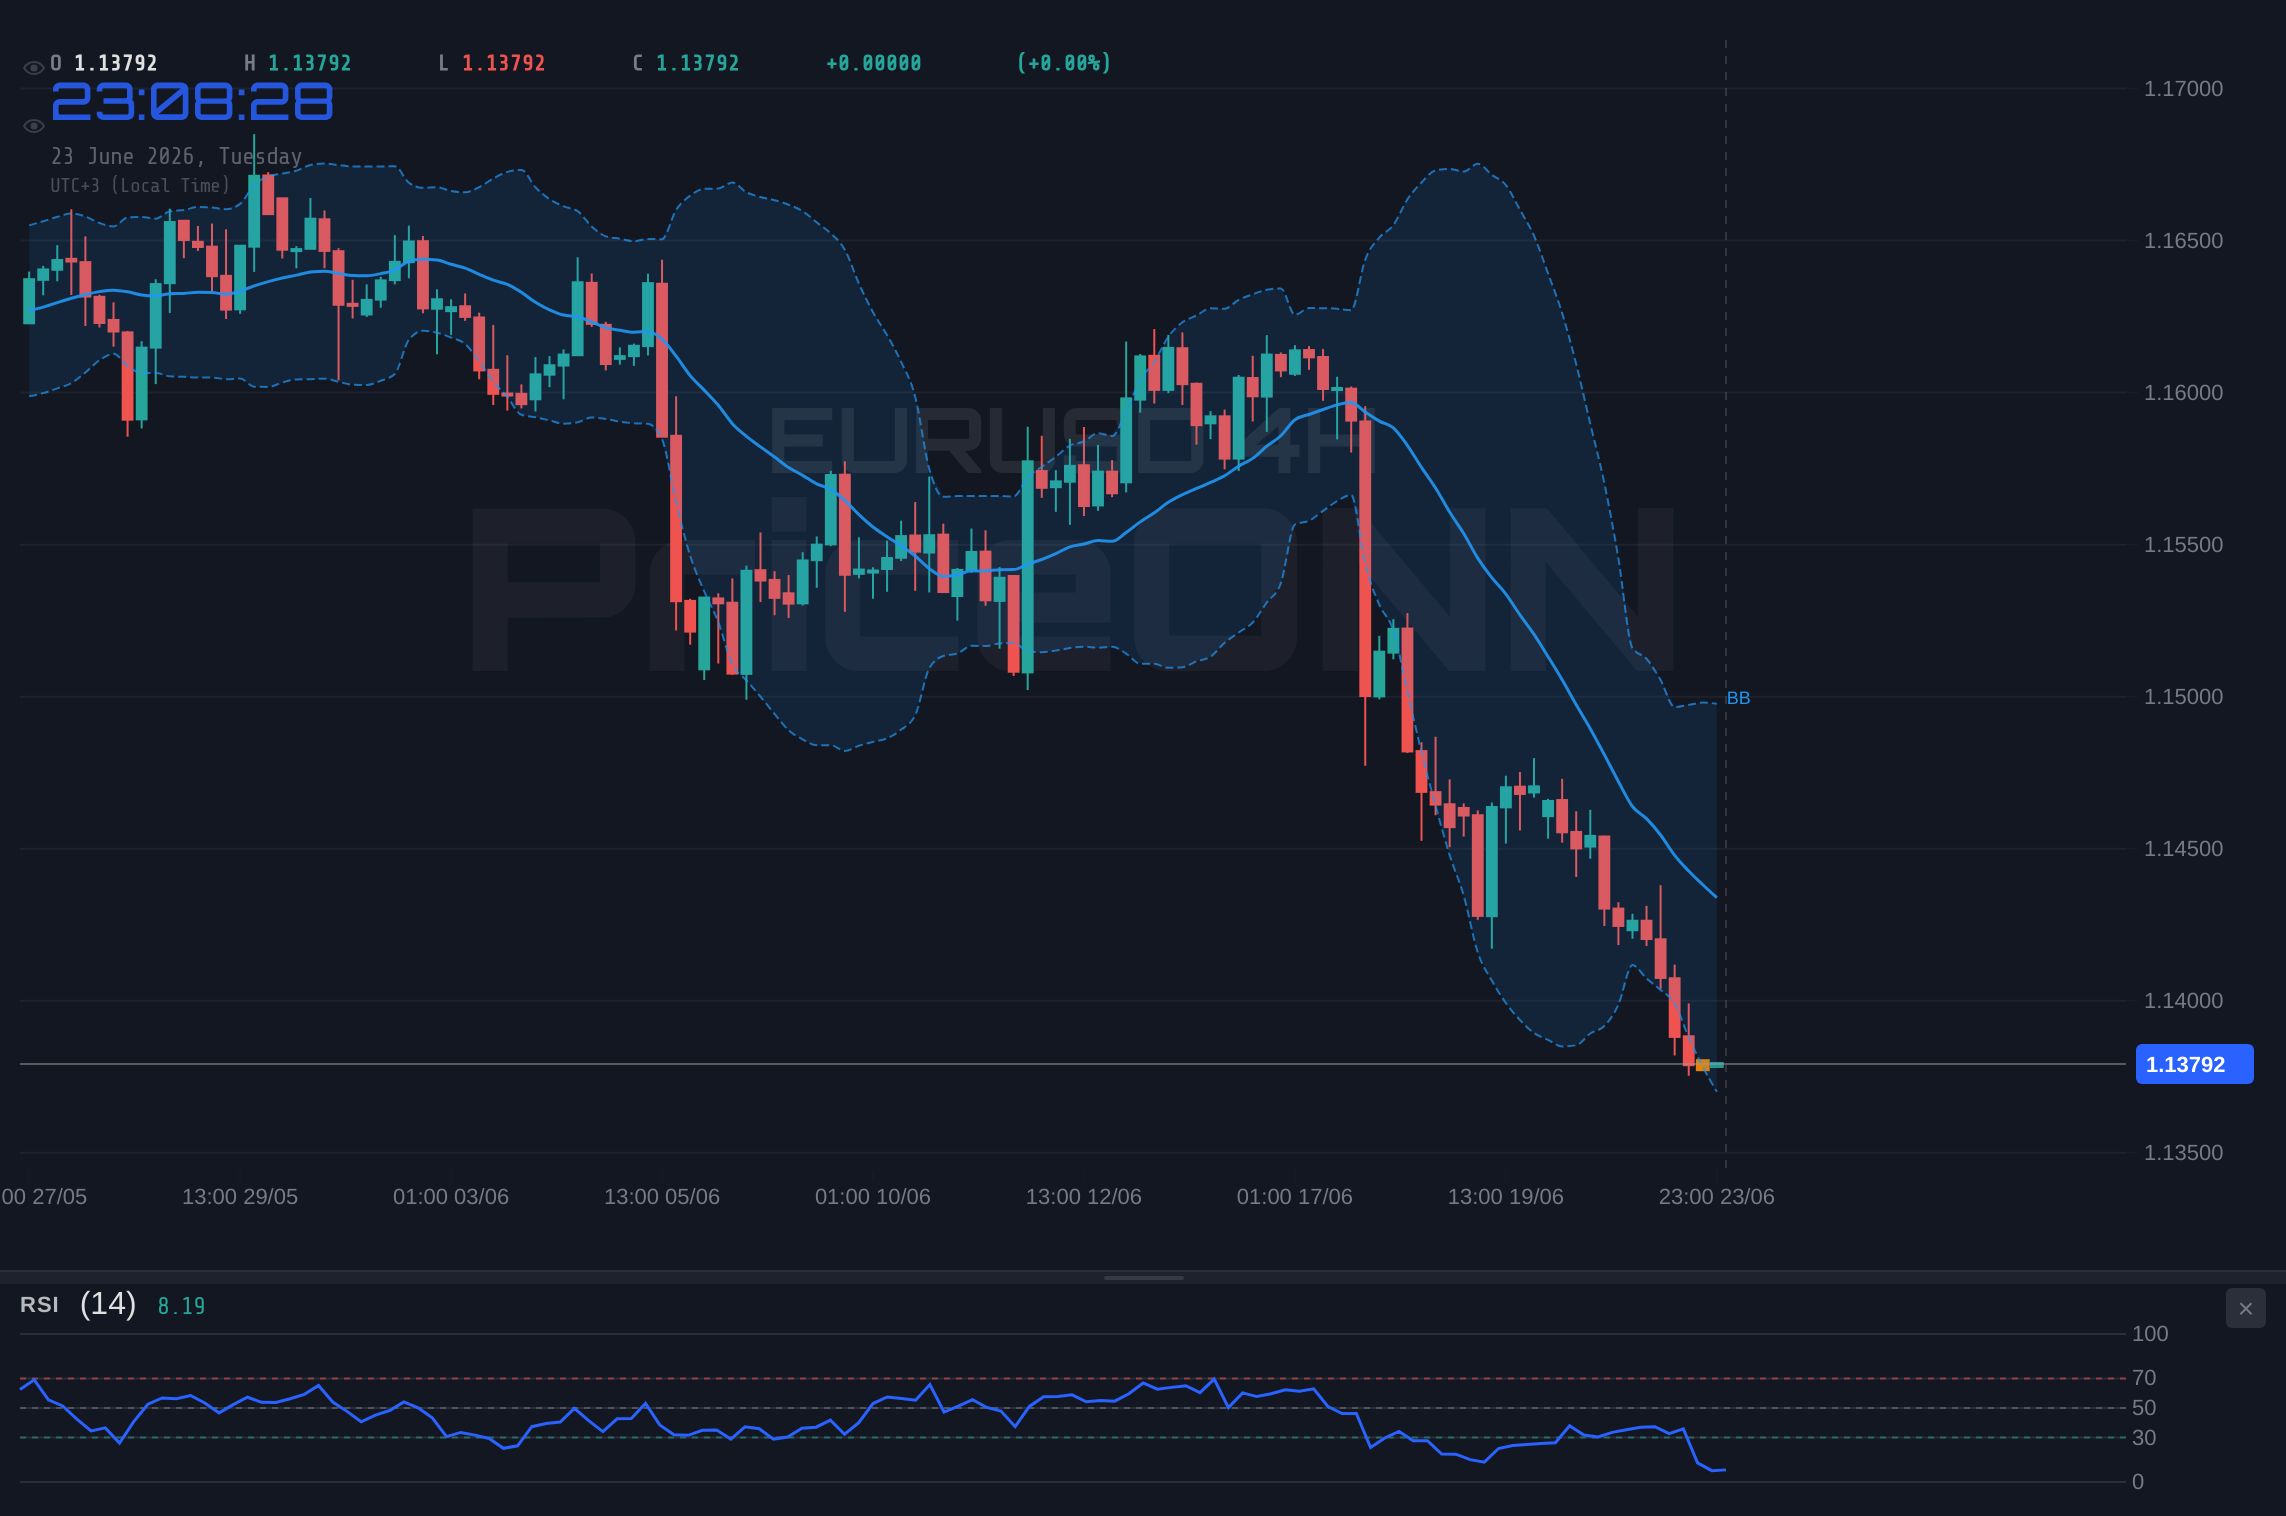Click the Open value 1.13792
The height and width of the screenshot is (1516, 2286).
coord(115,63)
